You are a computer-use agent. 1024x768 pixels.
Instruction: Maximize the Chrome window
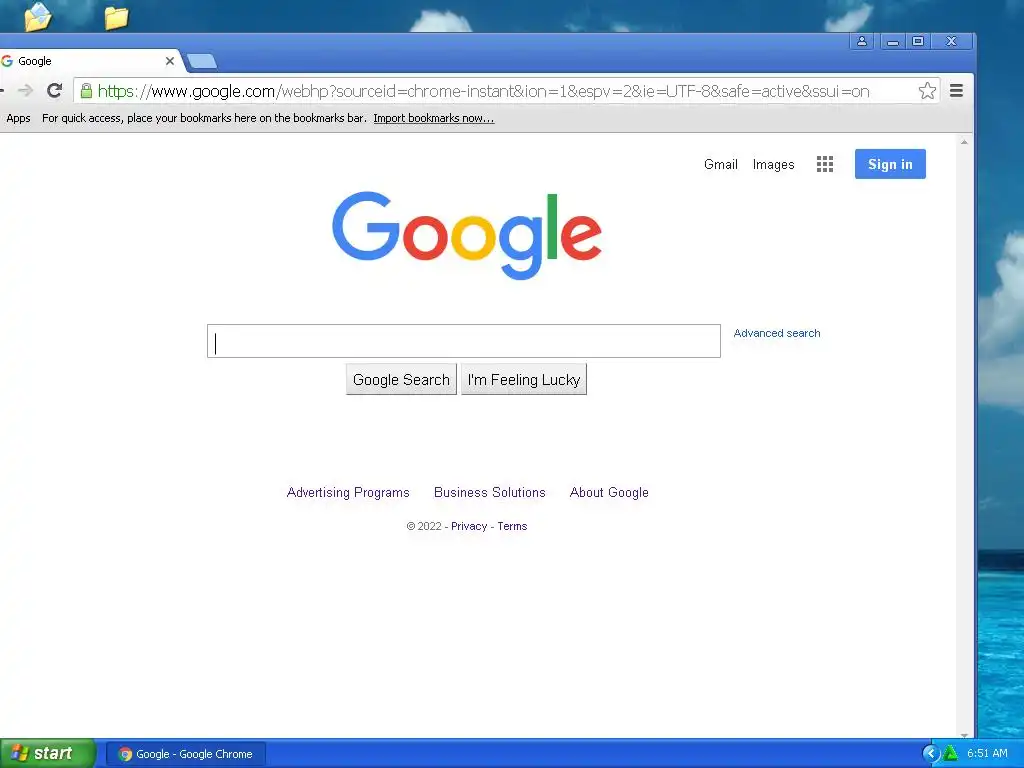pyautogui.click(x=918, y=41)
